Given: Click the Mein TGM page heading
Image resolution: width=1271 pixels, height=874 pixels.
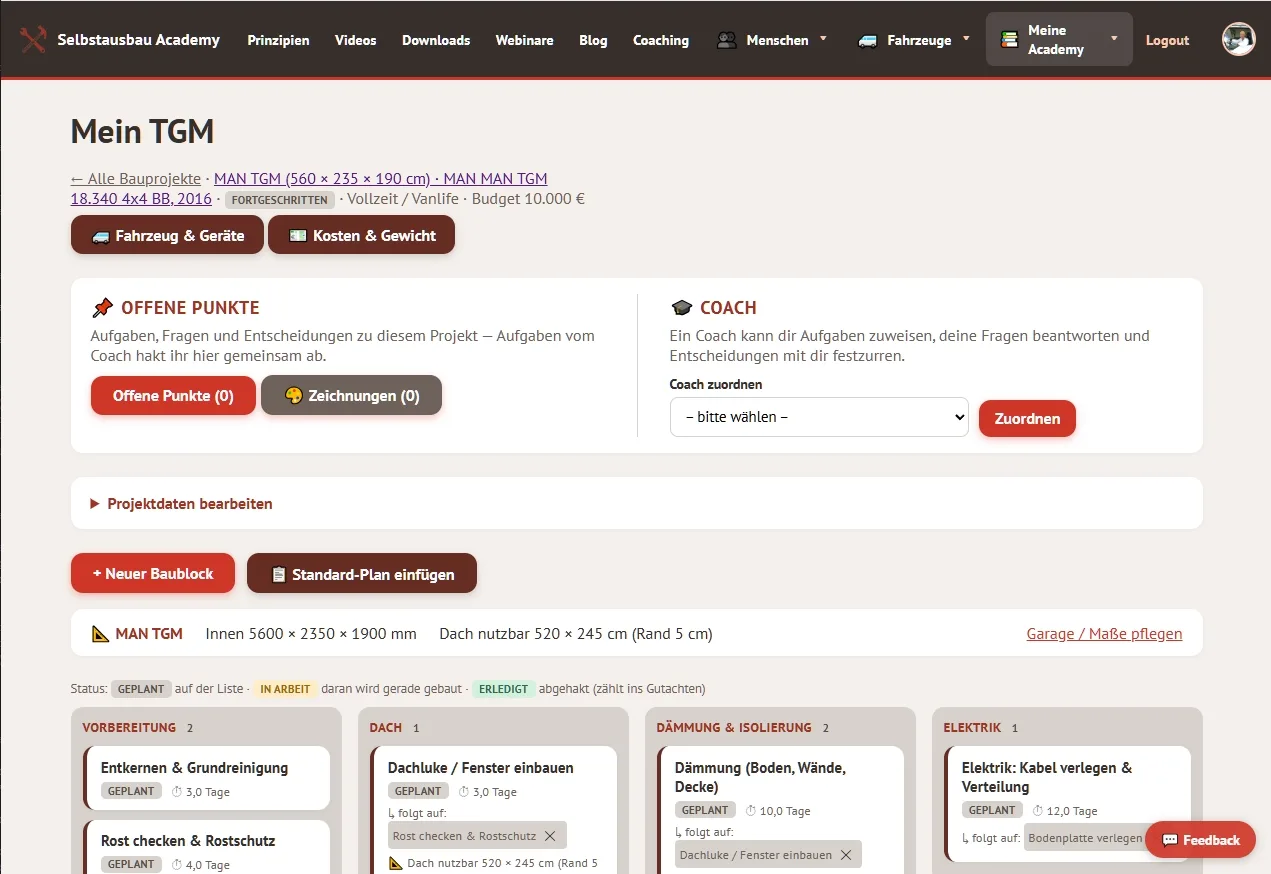Looking at the screenshot, I should point(142,131).
